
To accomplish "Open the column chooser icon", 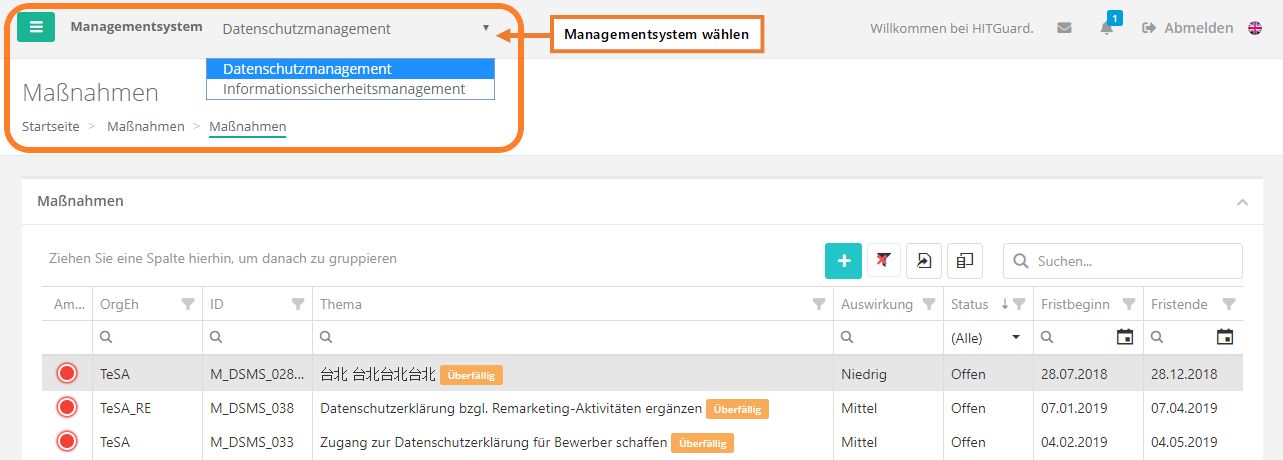I will [x=964, y=260].
